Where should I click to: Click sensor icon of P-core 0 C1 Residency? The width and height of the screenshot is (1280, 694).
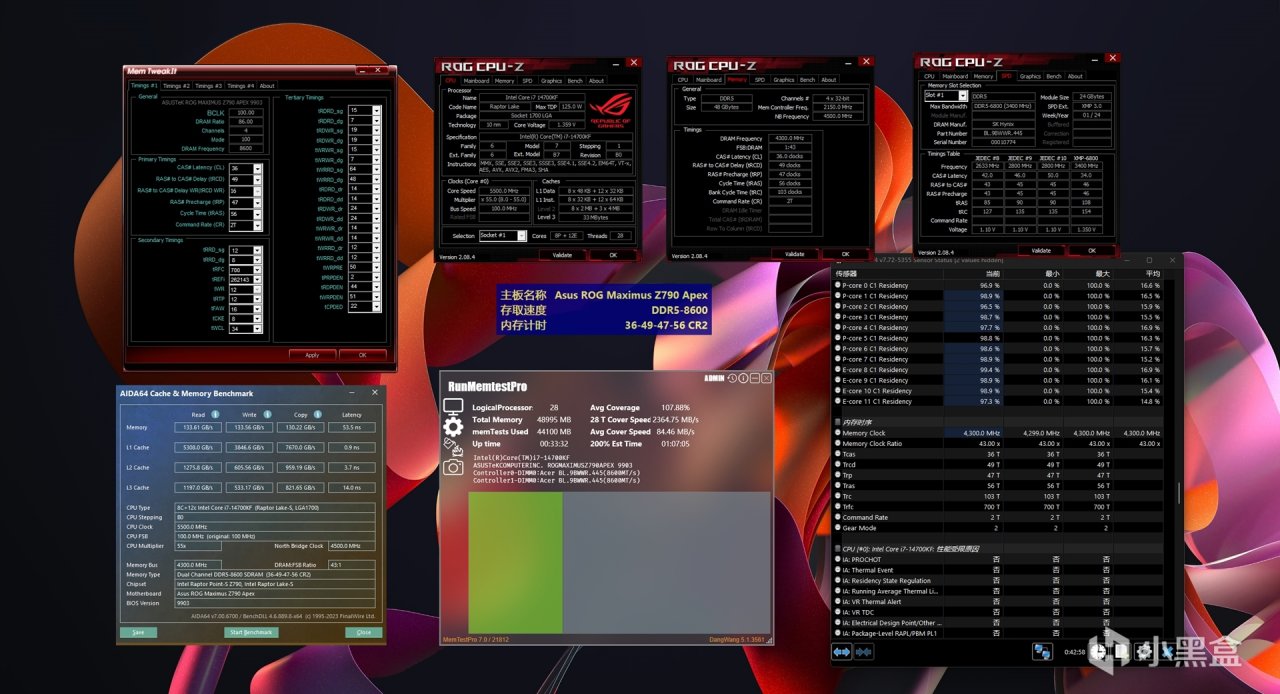pos(838,285)
